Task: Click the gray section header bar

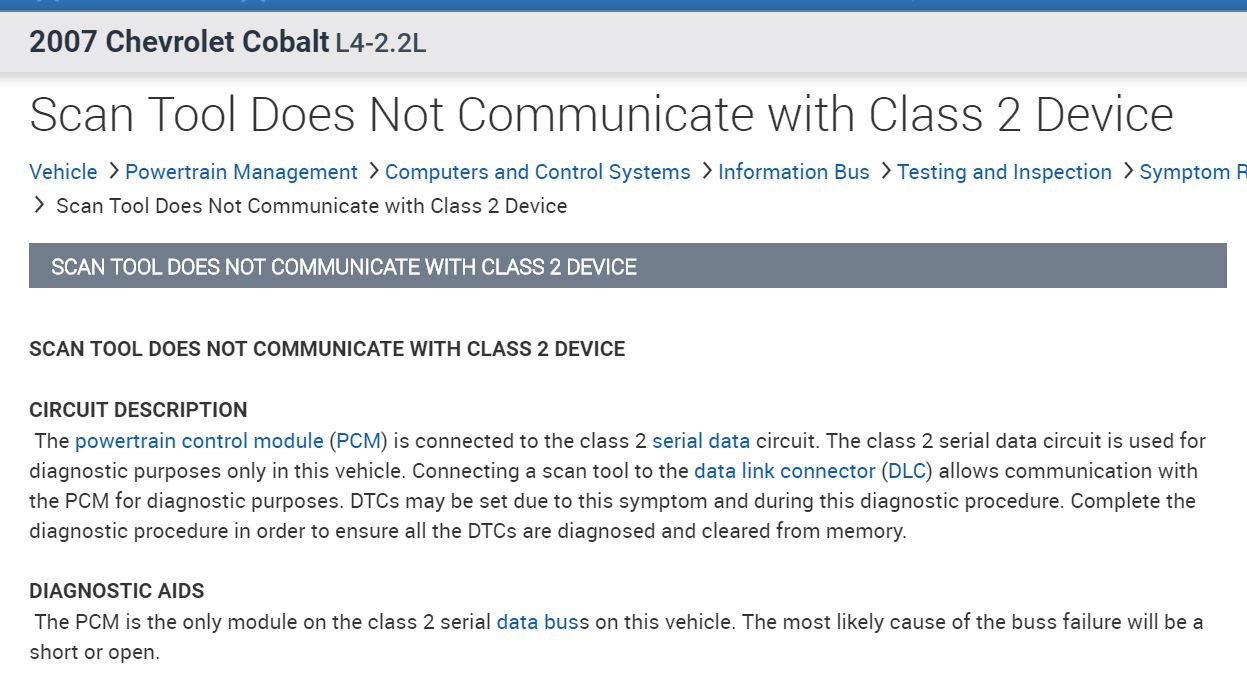Action: 627,267
